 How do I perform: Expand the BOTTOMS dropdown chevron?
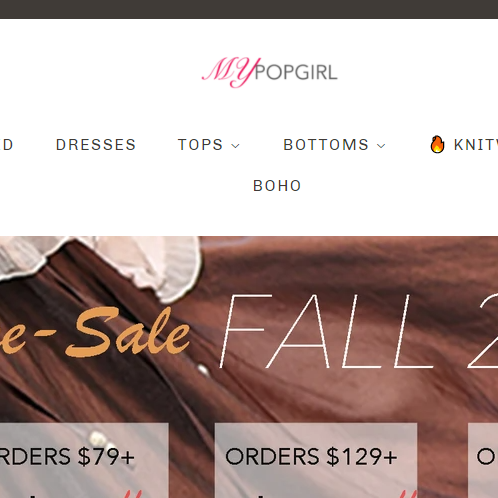381,146
